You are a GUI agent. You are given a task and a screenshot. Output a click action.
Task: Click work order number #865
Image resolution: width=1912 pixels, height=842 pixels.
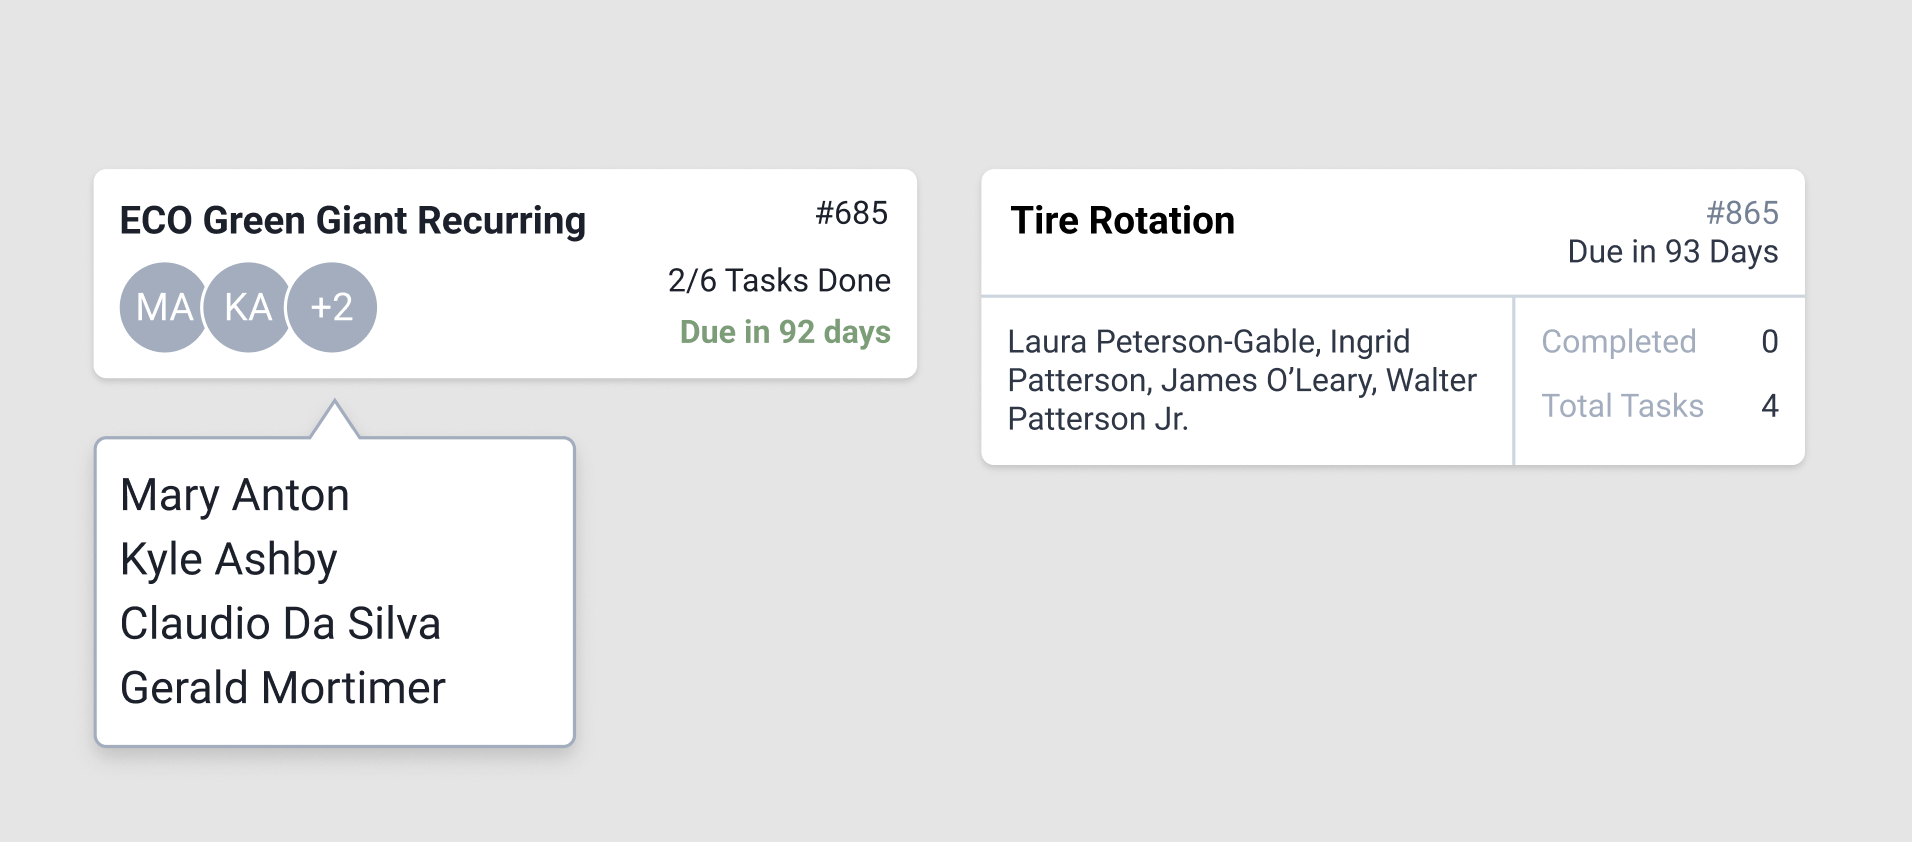pyautogui.click(x=1742, y=213)
